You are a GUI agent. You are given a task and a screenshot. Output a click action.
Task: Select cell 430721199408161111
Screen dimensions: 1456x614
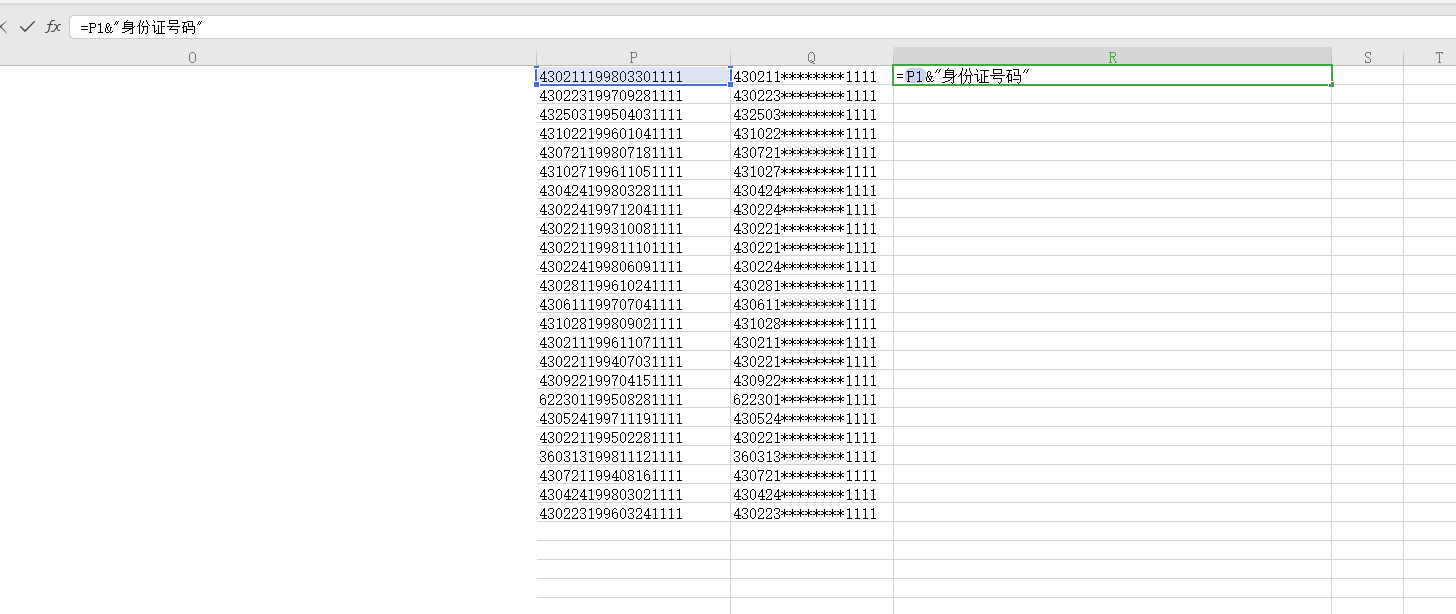pos(633,475)
